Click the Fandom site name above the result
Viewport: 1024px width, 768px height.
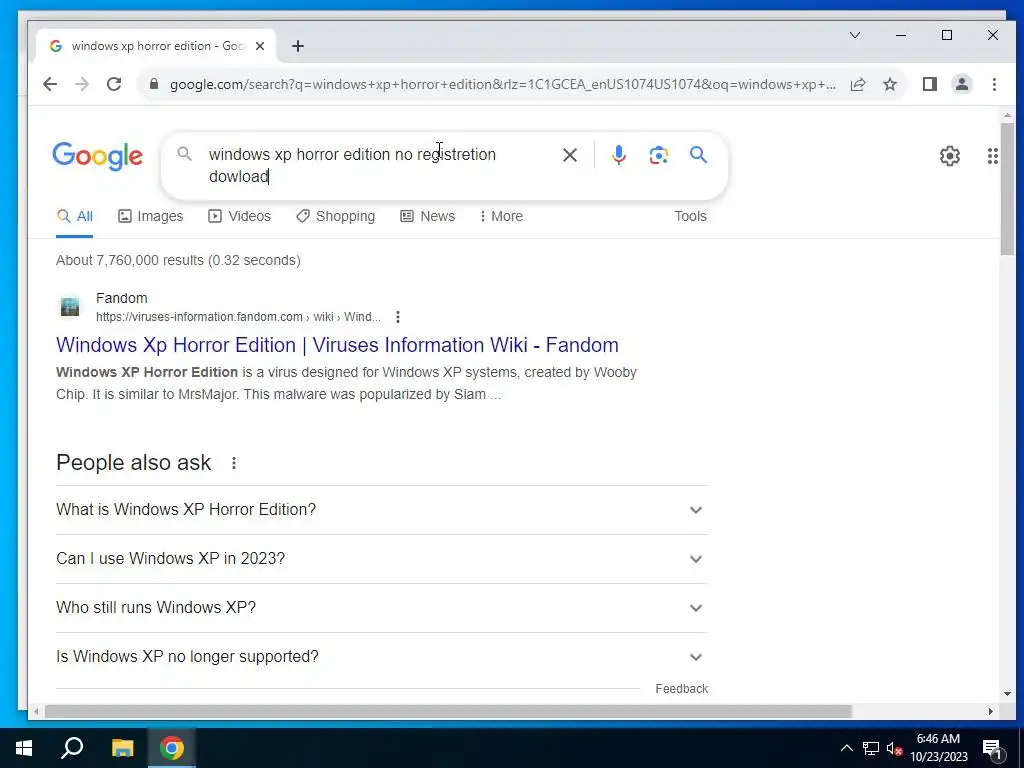pos(121,298)
